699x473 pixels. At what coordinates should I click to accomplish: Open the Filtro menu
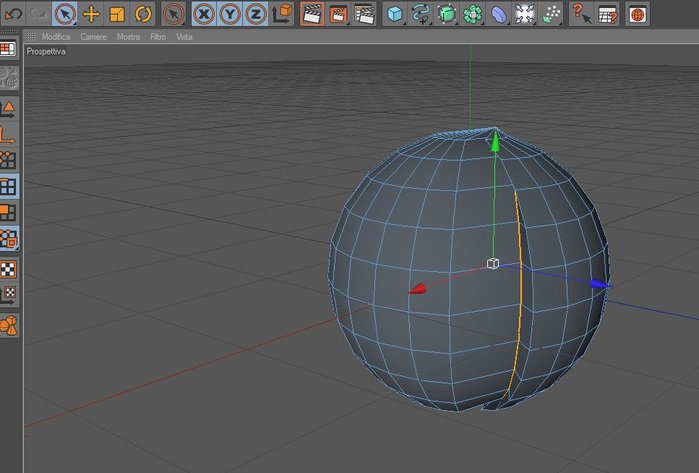tap(158, 37)
